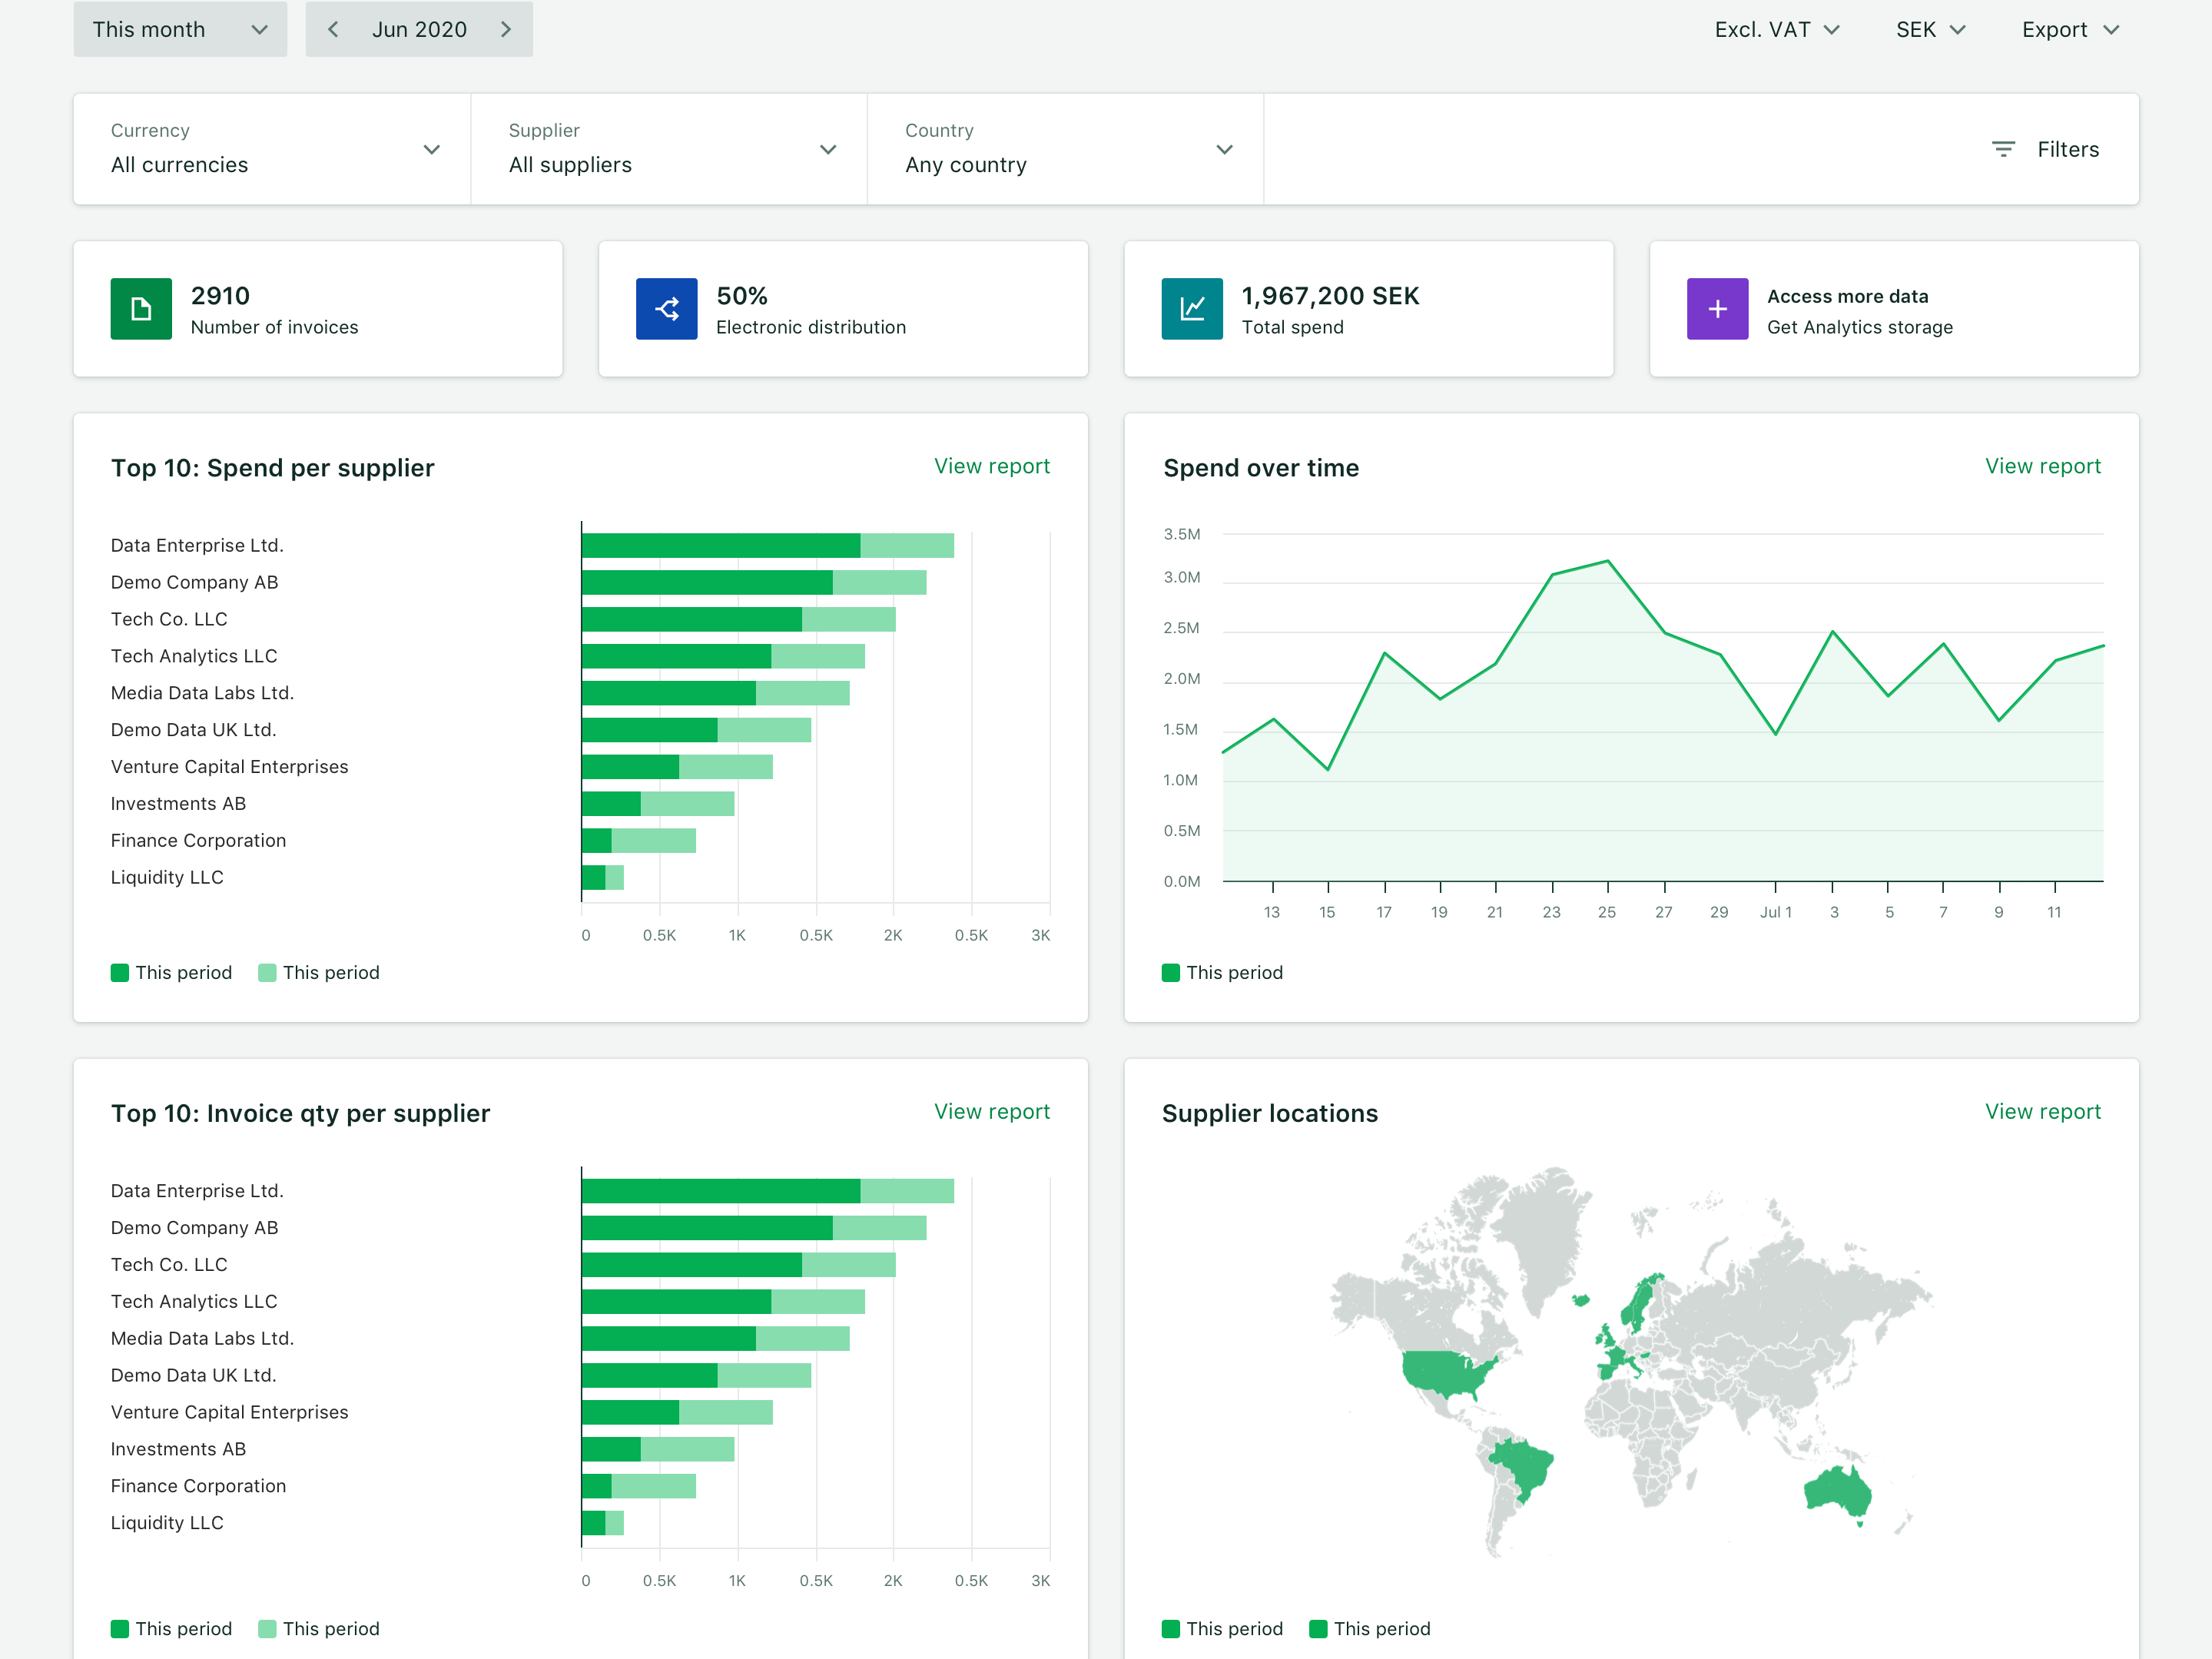Click the teal total spend chart icon
Screen dimensions: 2212x1659
coord(1192,309)
